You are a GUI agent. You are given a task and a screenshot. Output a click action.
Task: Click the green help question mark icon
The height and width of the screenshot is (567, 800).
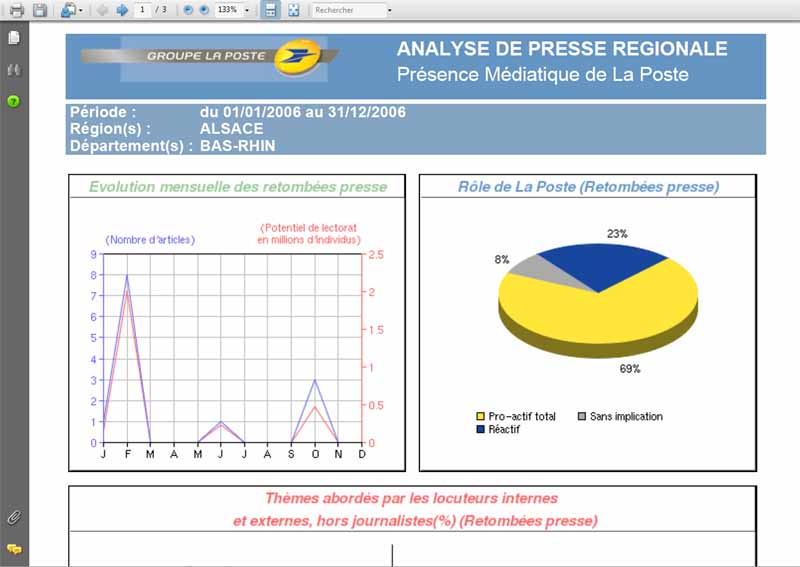coord(14,101)
